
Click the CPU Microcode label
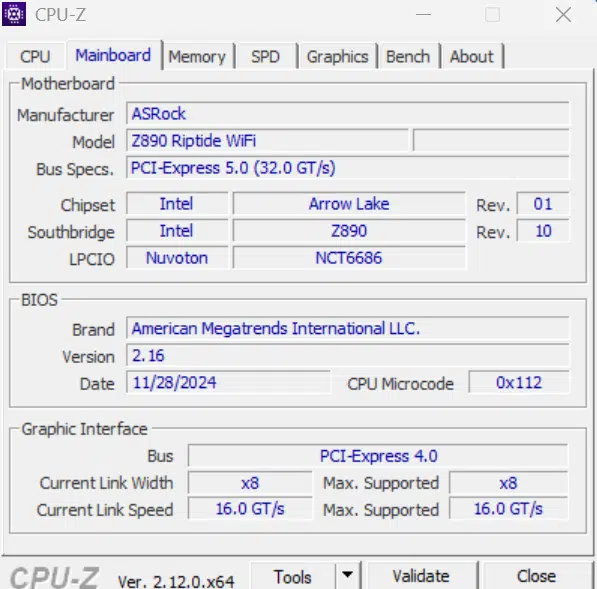[401, 384]
